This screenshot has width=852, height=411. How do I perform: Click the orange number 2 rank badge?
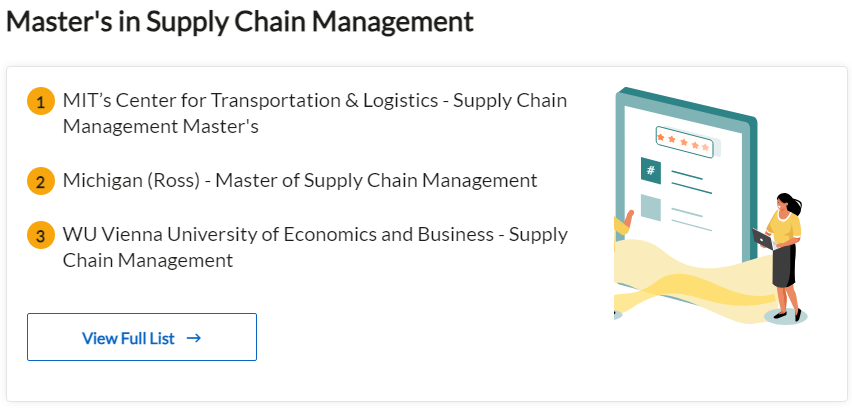click(x=41, y=181)
